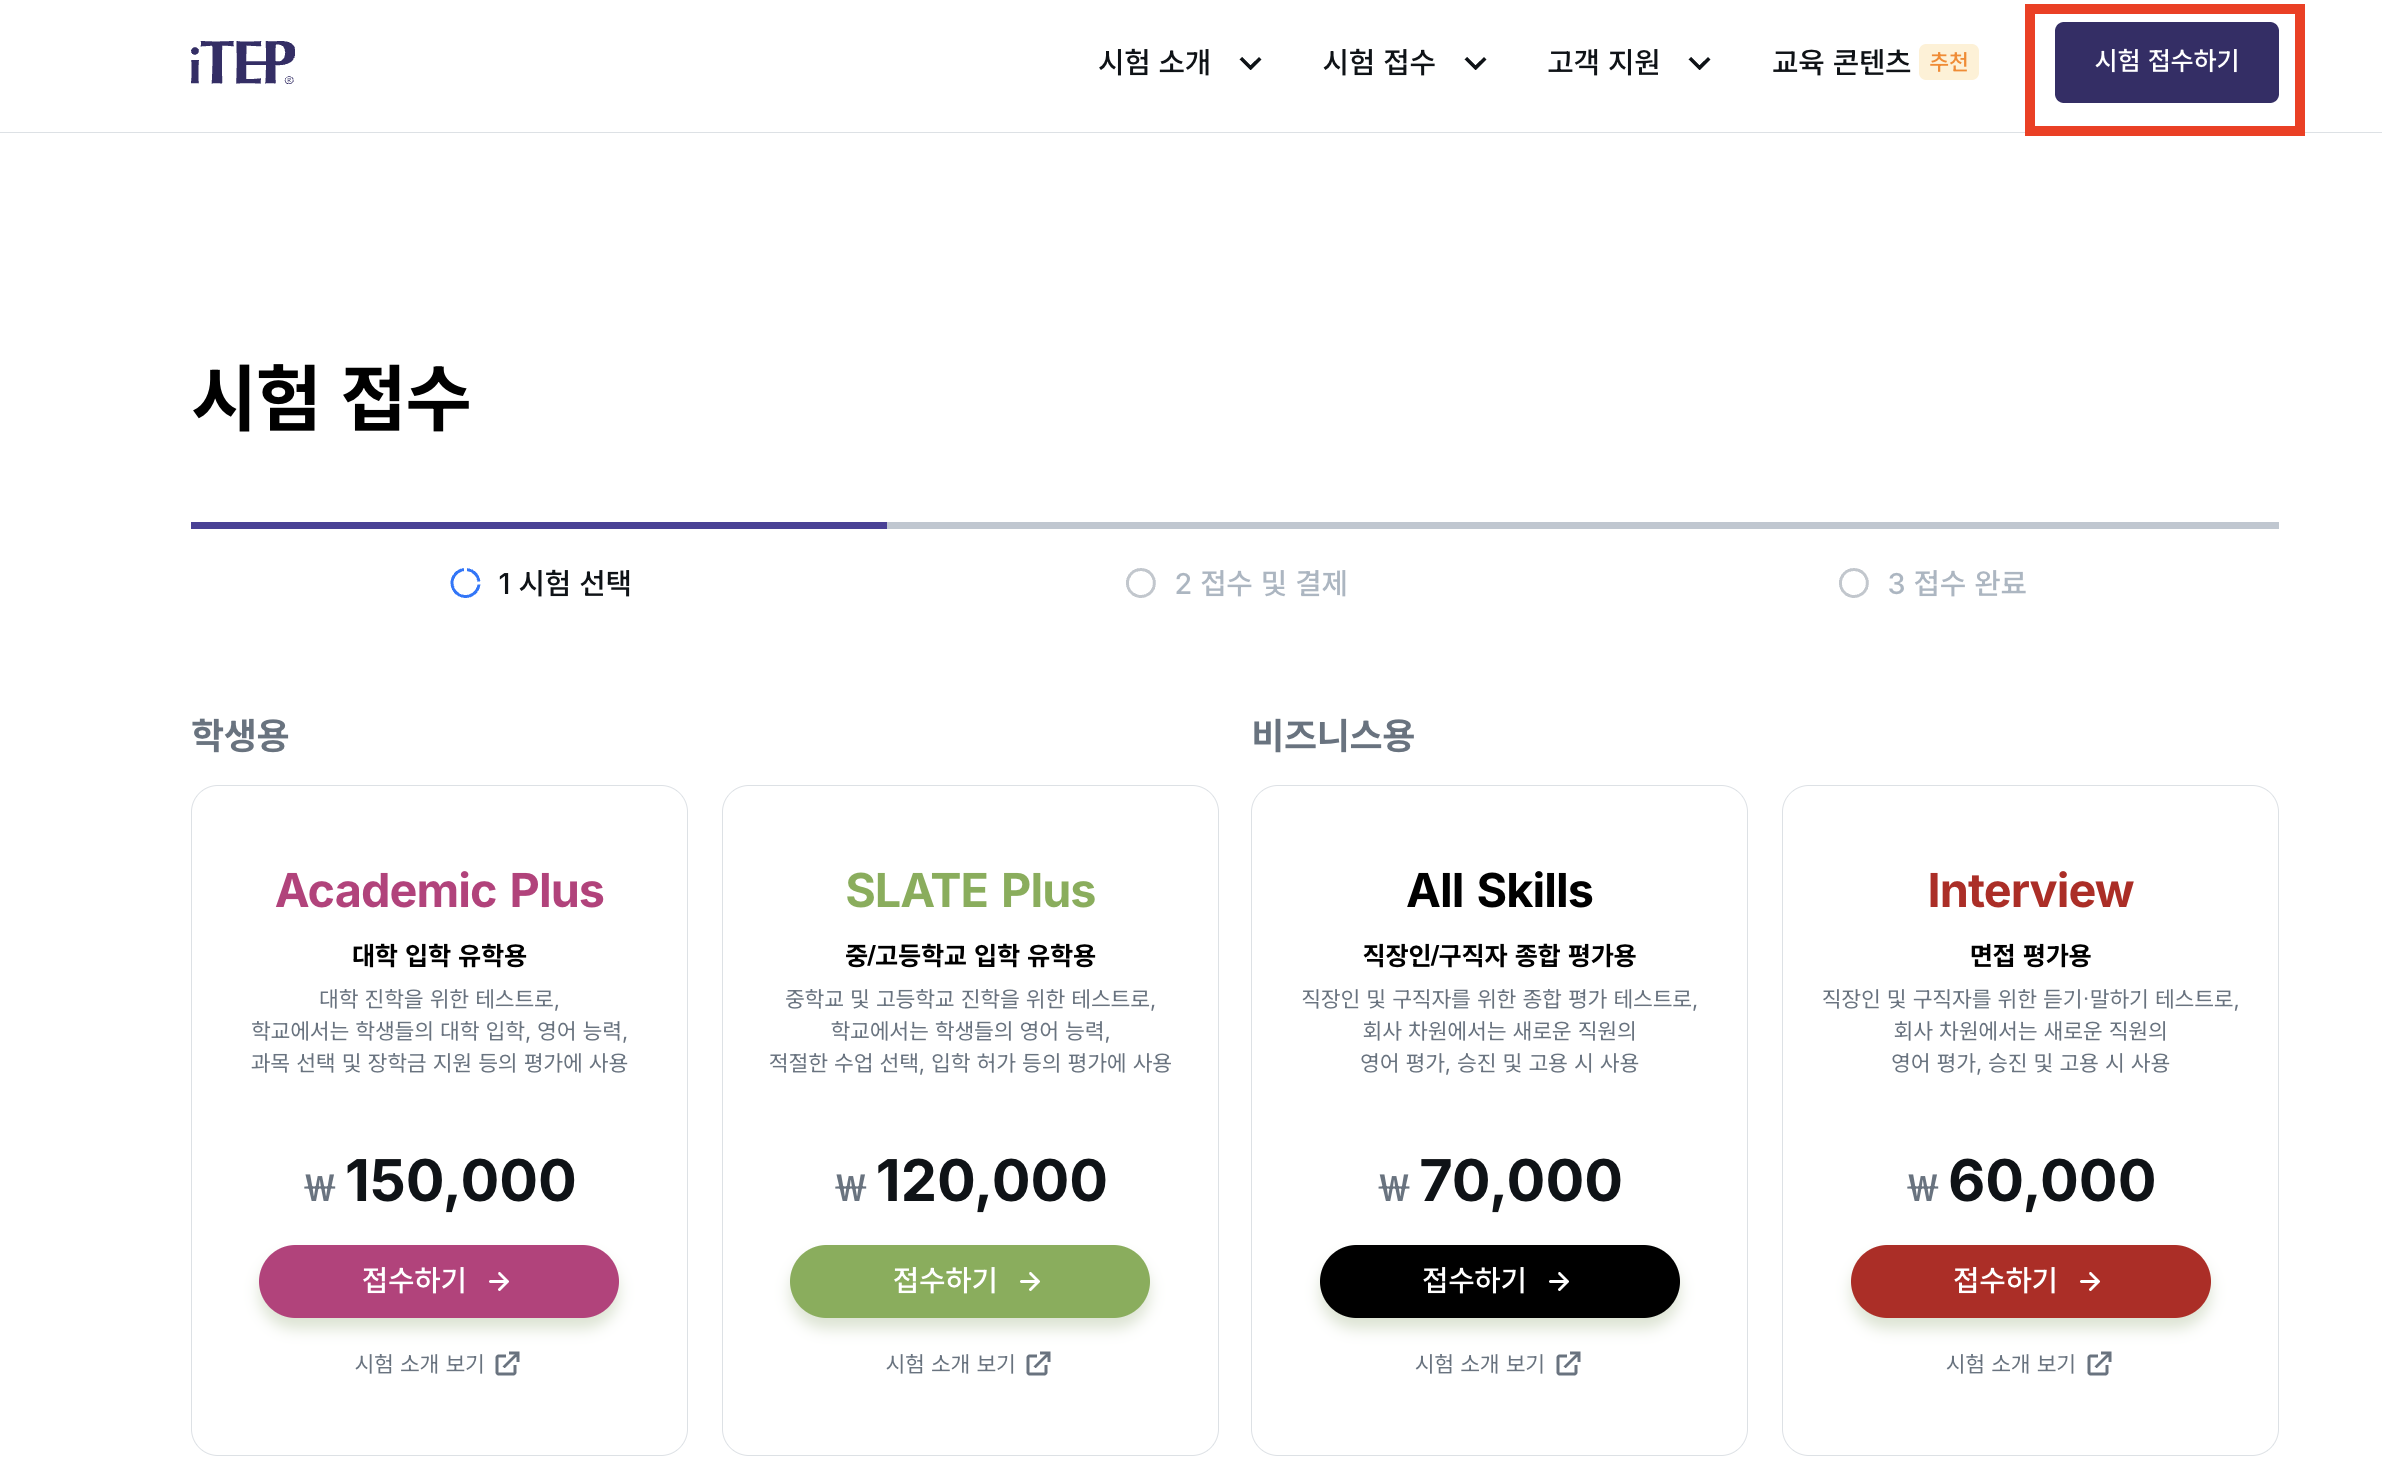This screenshot has width=2382, height=1474.
Task: Expand the 시험 접수 dropdown chevron
Action: pos(1475,64)
